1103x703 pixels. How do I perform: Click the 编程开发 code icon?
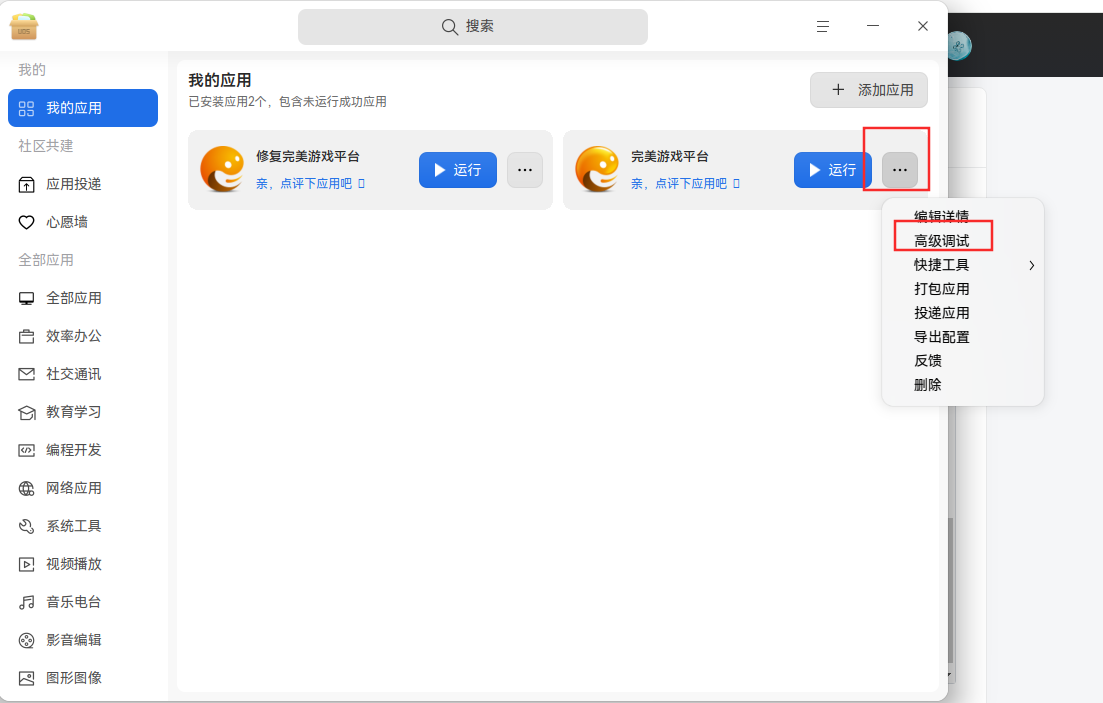tap(27, 450)
